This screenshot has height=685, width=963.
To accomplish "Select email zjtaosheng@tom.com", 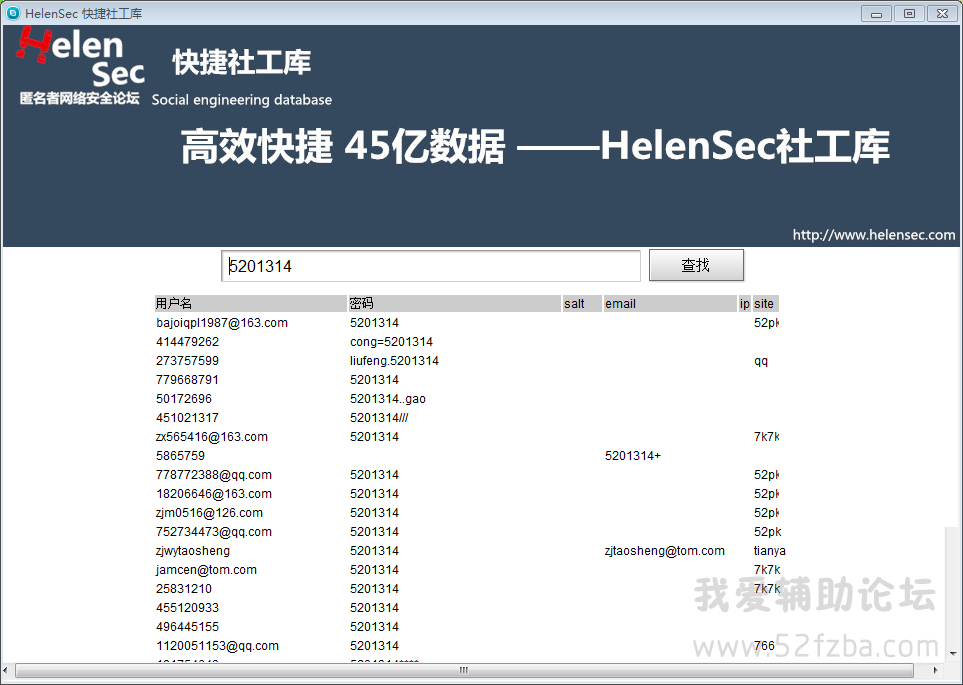I will point(665,551).
